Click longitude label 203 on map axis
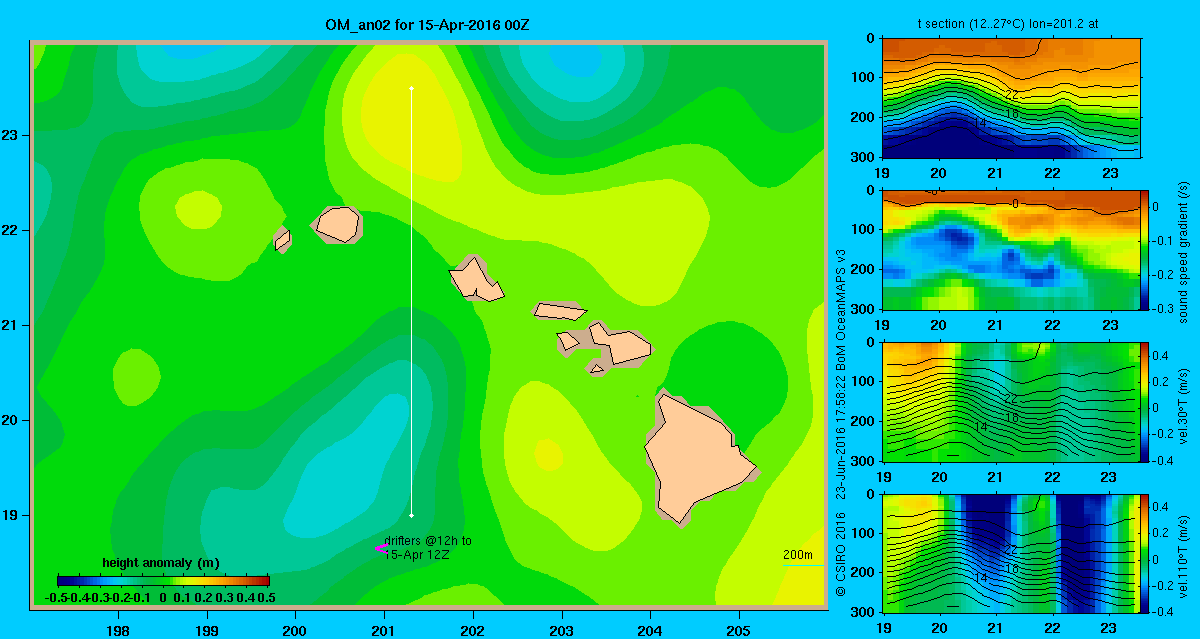 [561, 630]
